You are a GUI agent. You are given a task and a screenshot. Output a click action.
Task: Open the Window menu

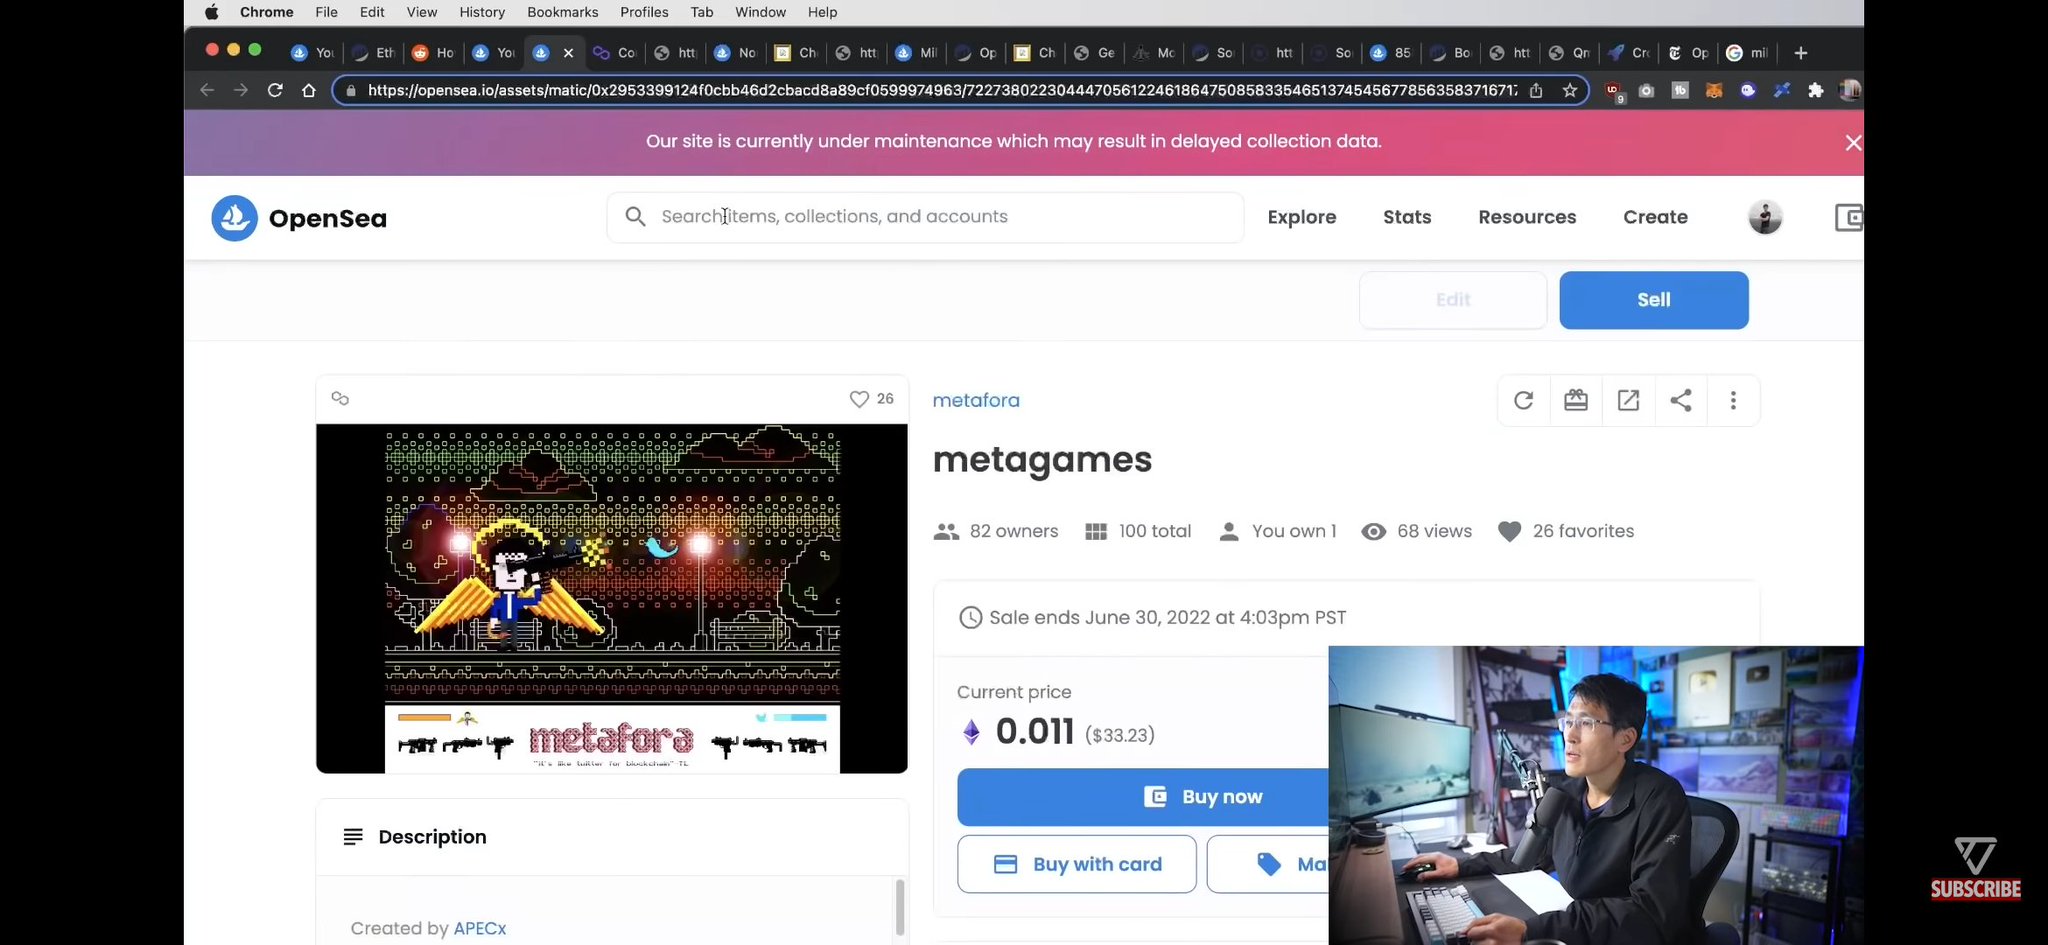coord(760,12)
